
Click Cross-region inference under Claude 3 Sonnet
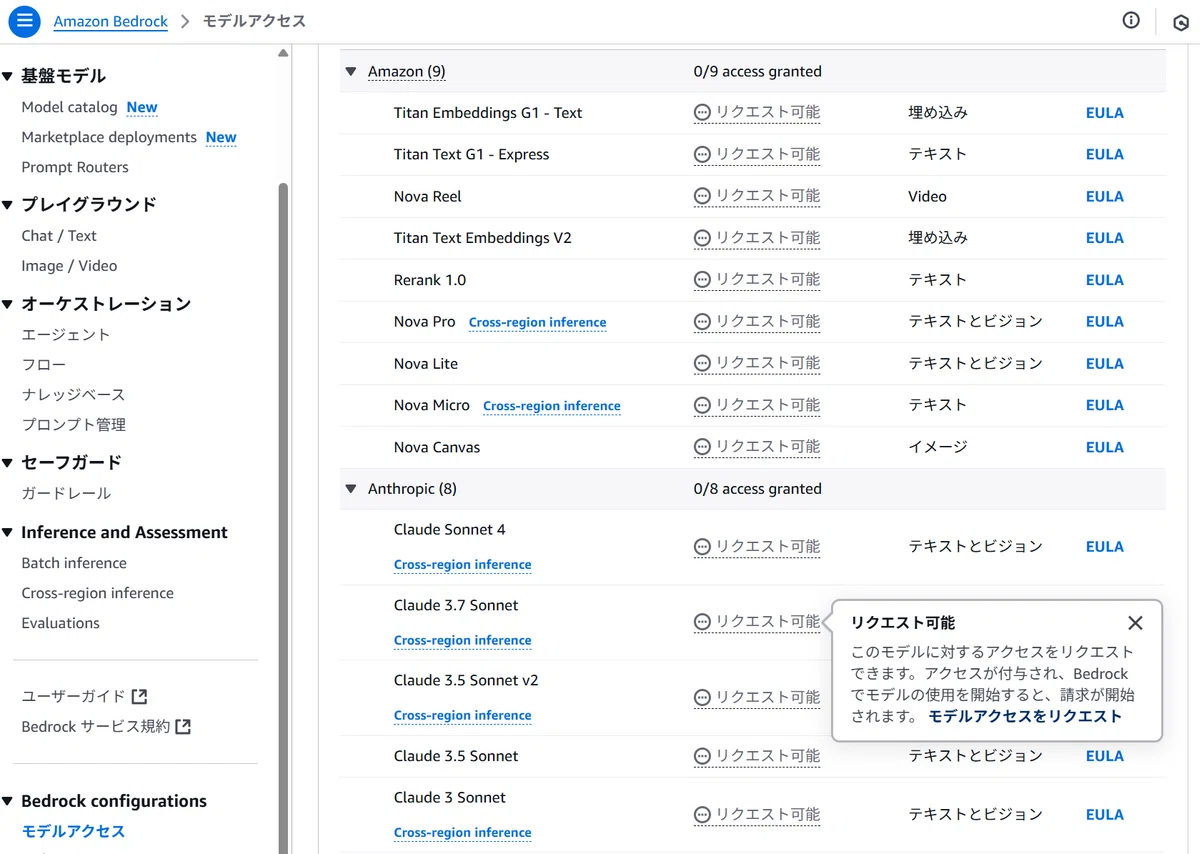(x=463, y=833)
